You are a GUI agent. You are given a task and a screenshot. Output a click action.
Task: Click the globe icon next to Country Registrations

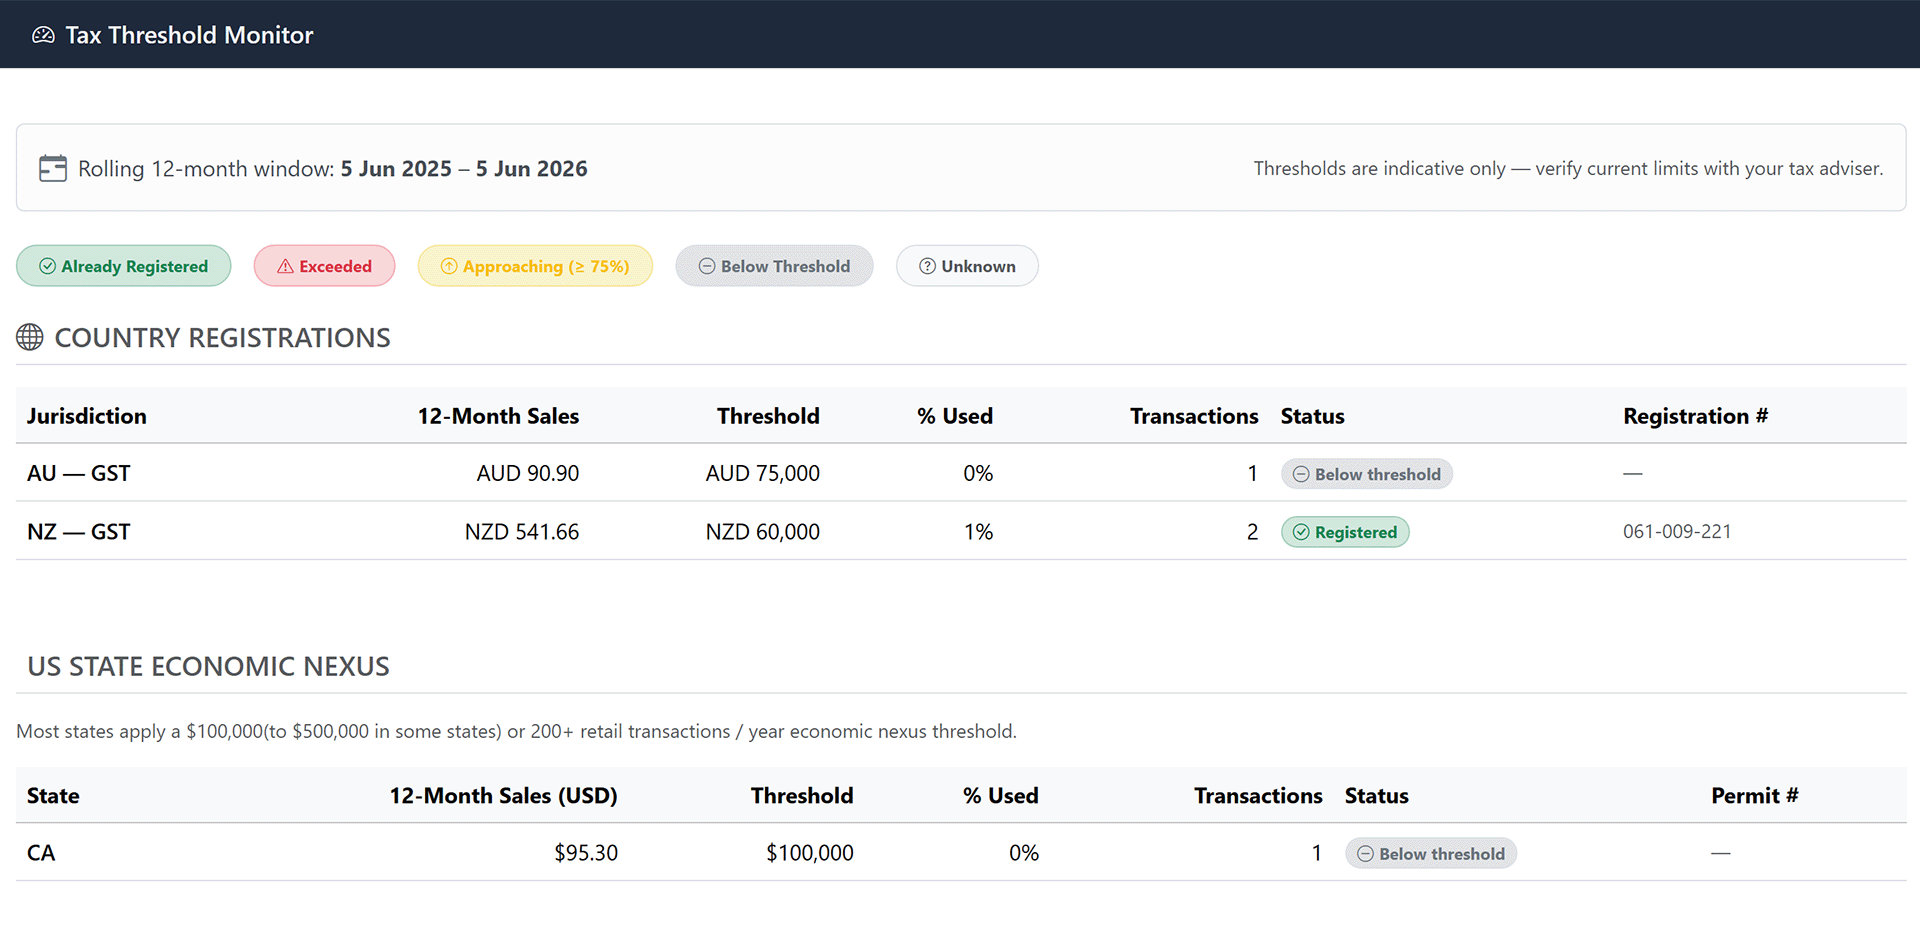[x=30, y=337]
